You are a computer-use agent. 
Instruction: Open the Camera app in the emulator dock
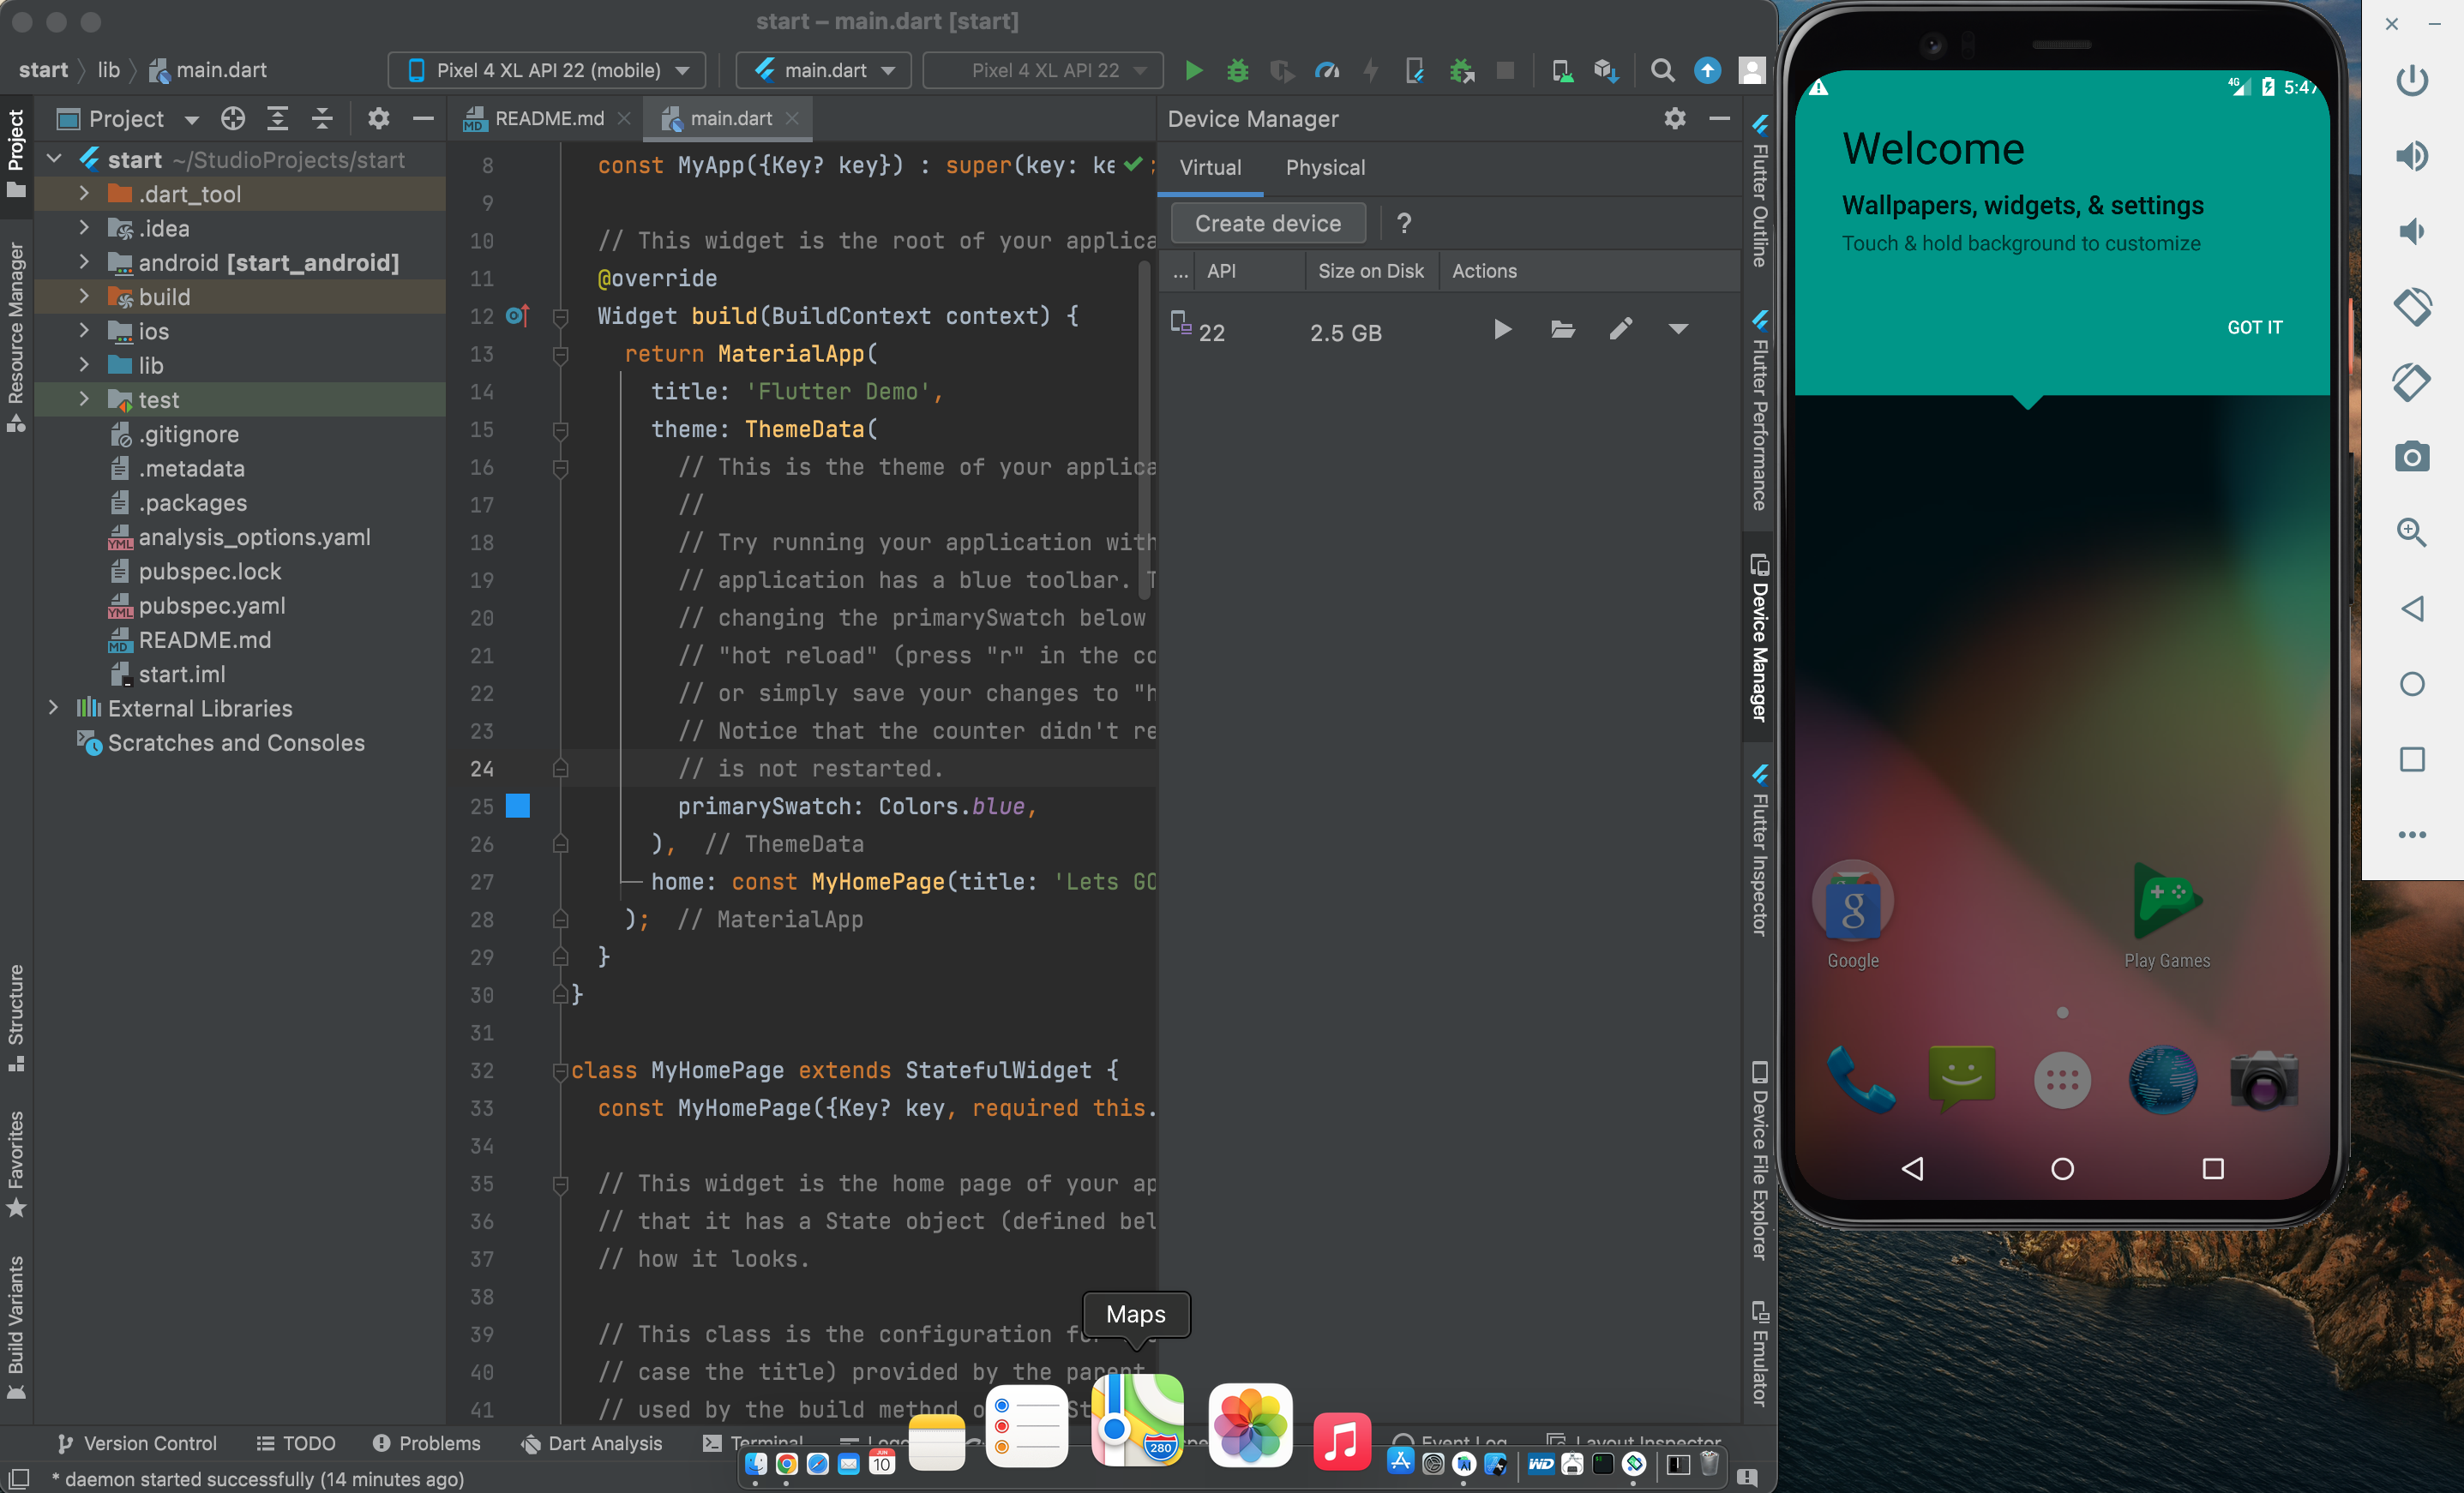click(2264, 1079)
